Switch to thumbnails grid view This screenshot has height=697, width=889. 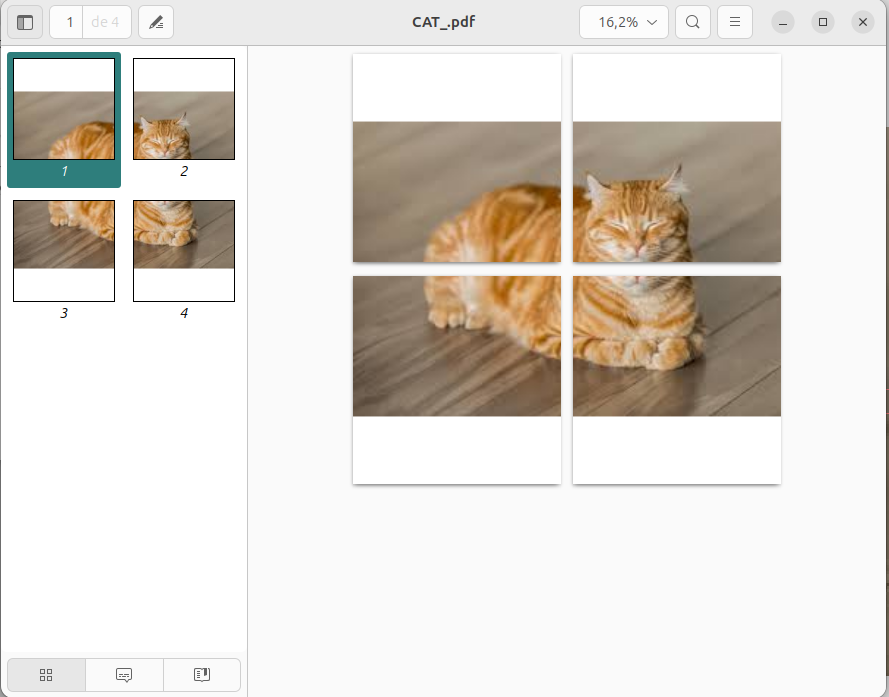coord(46,674)
